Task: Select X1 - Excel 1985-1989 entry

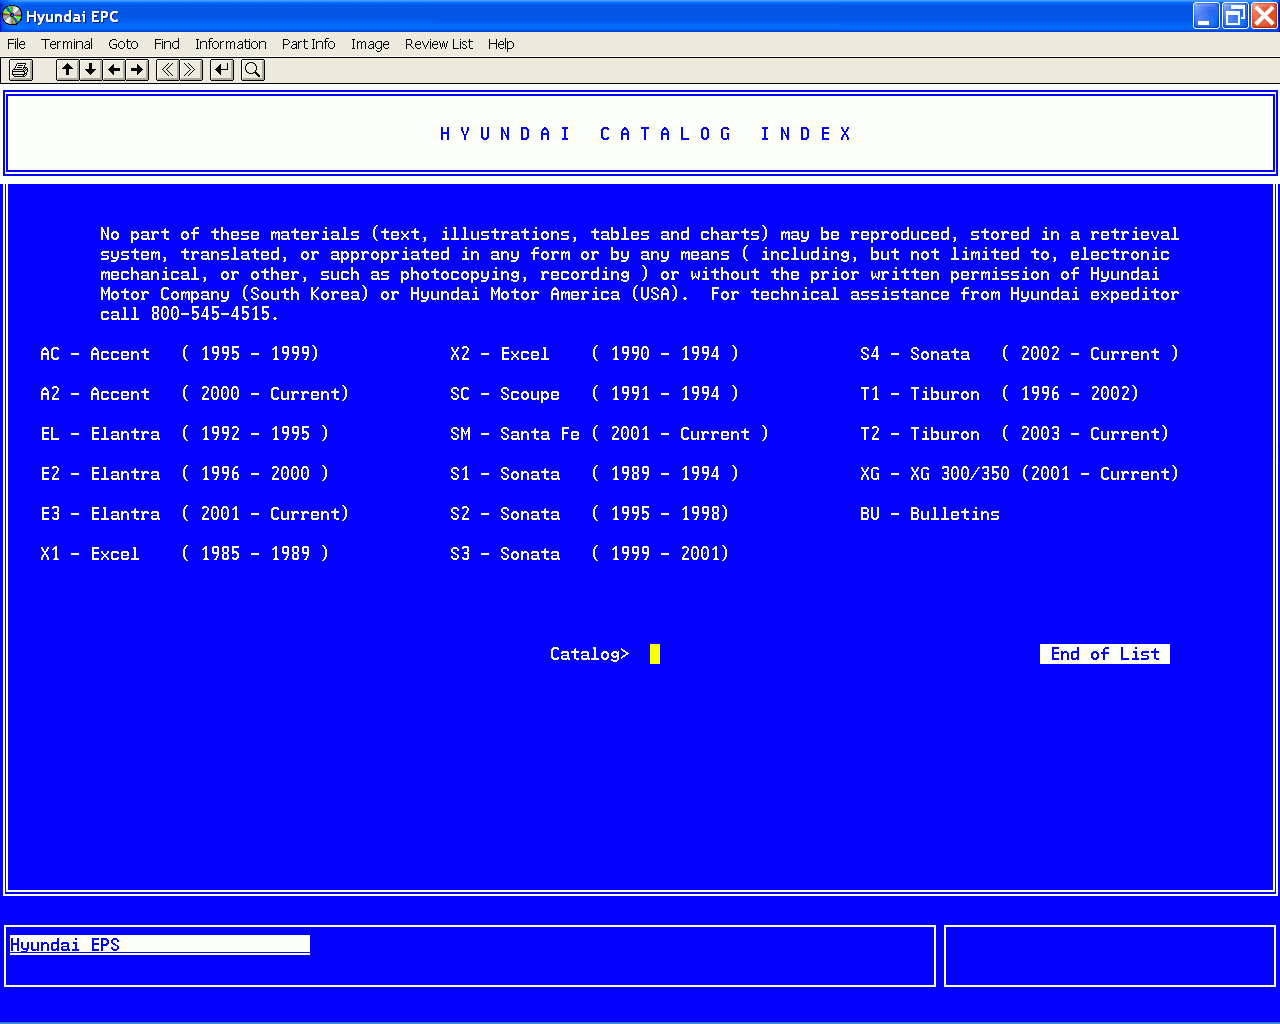Action: coord(185,554)
